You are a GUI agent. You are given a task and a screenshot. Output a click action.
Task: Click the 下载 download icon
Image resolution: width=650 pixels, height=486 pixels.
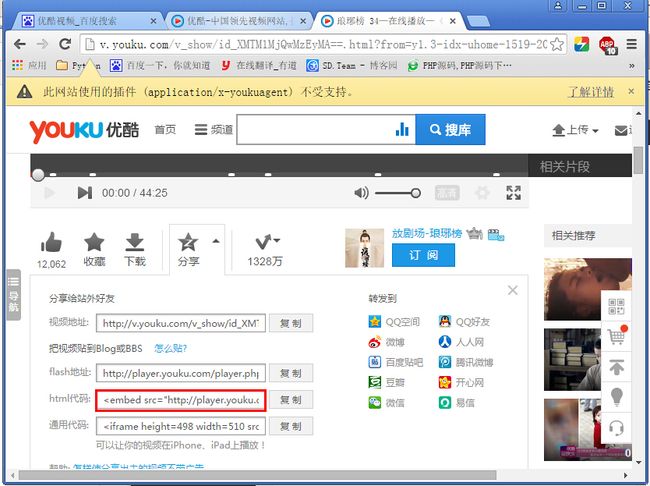(x=135, y=250)
